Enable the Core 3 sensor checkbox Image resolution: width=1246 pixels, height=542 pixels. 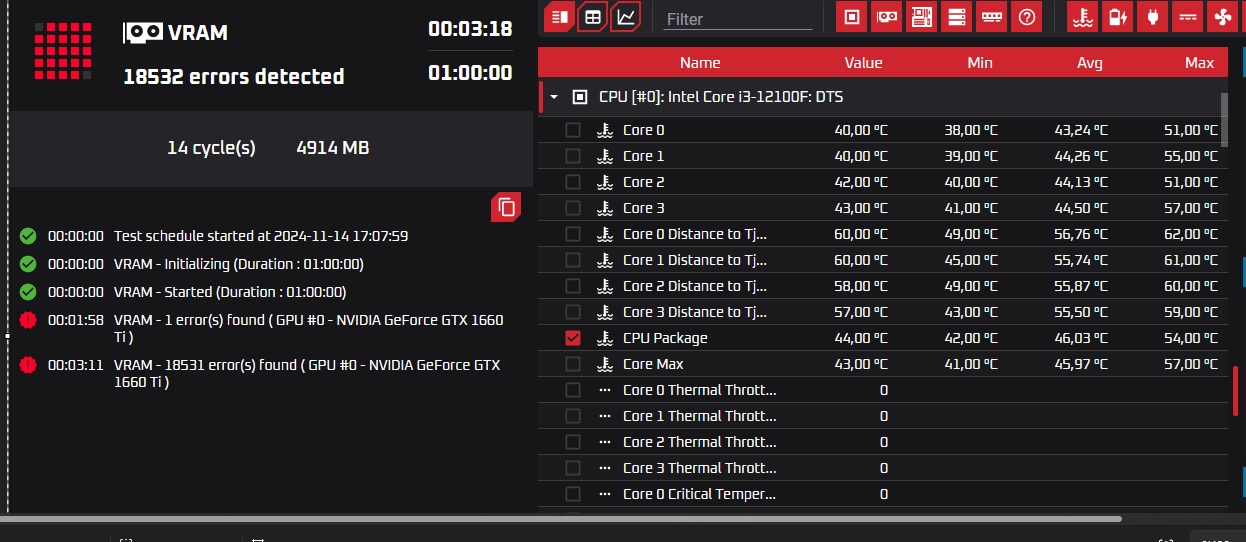573,208
